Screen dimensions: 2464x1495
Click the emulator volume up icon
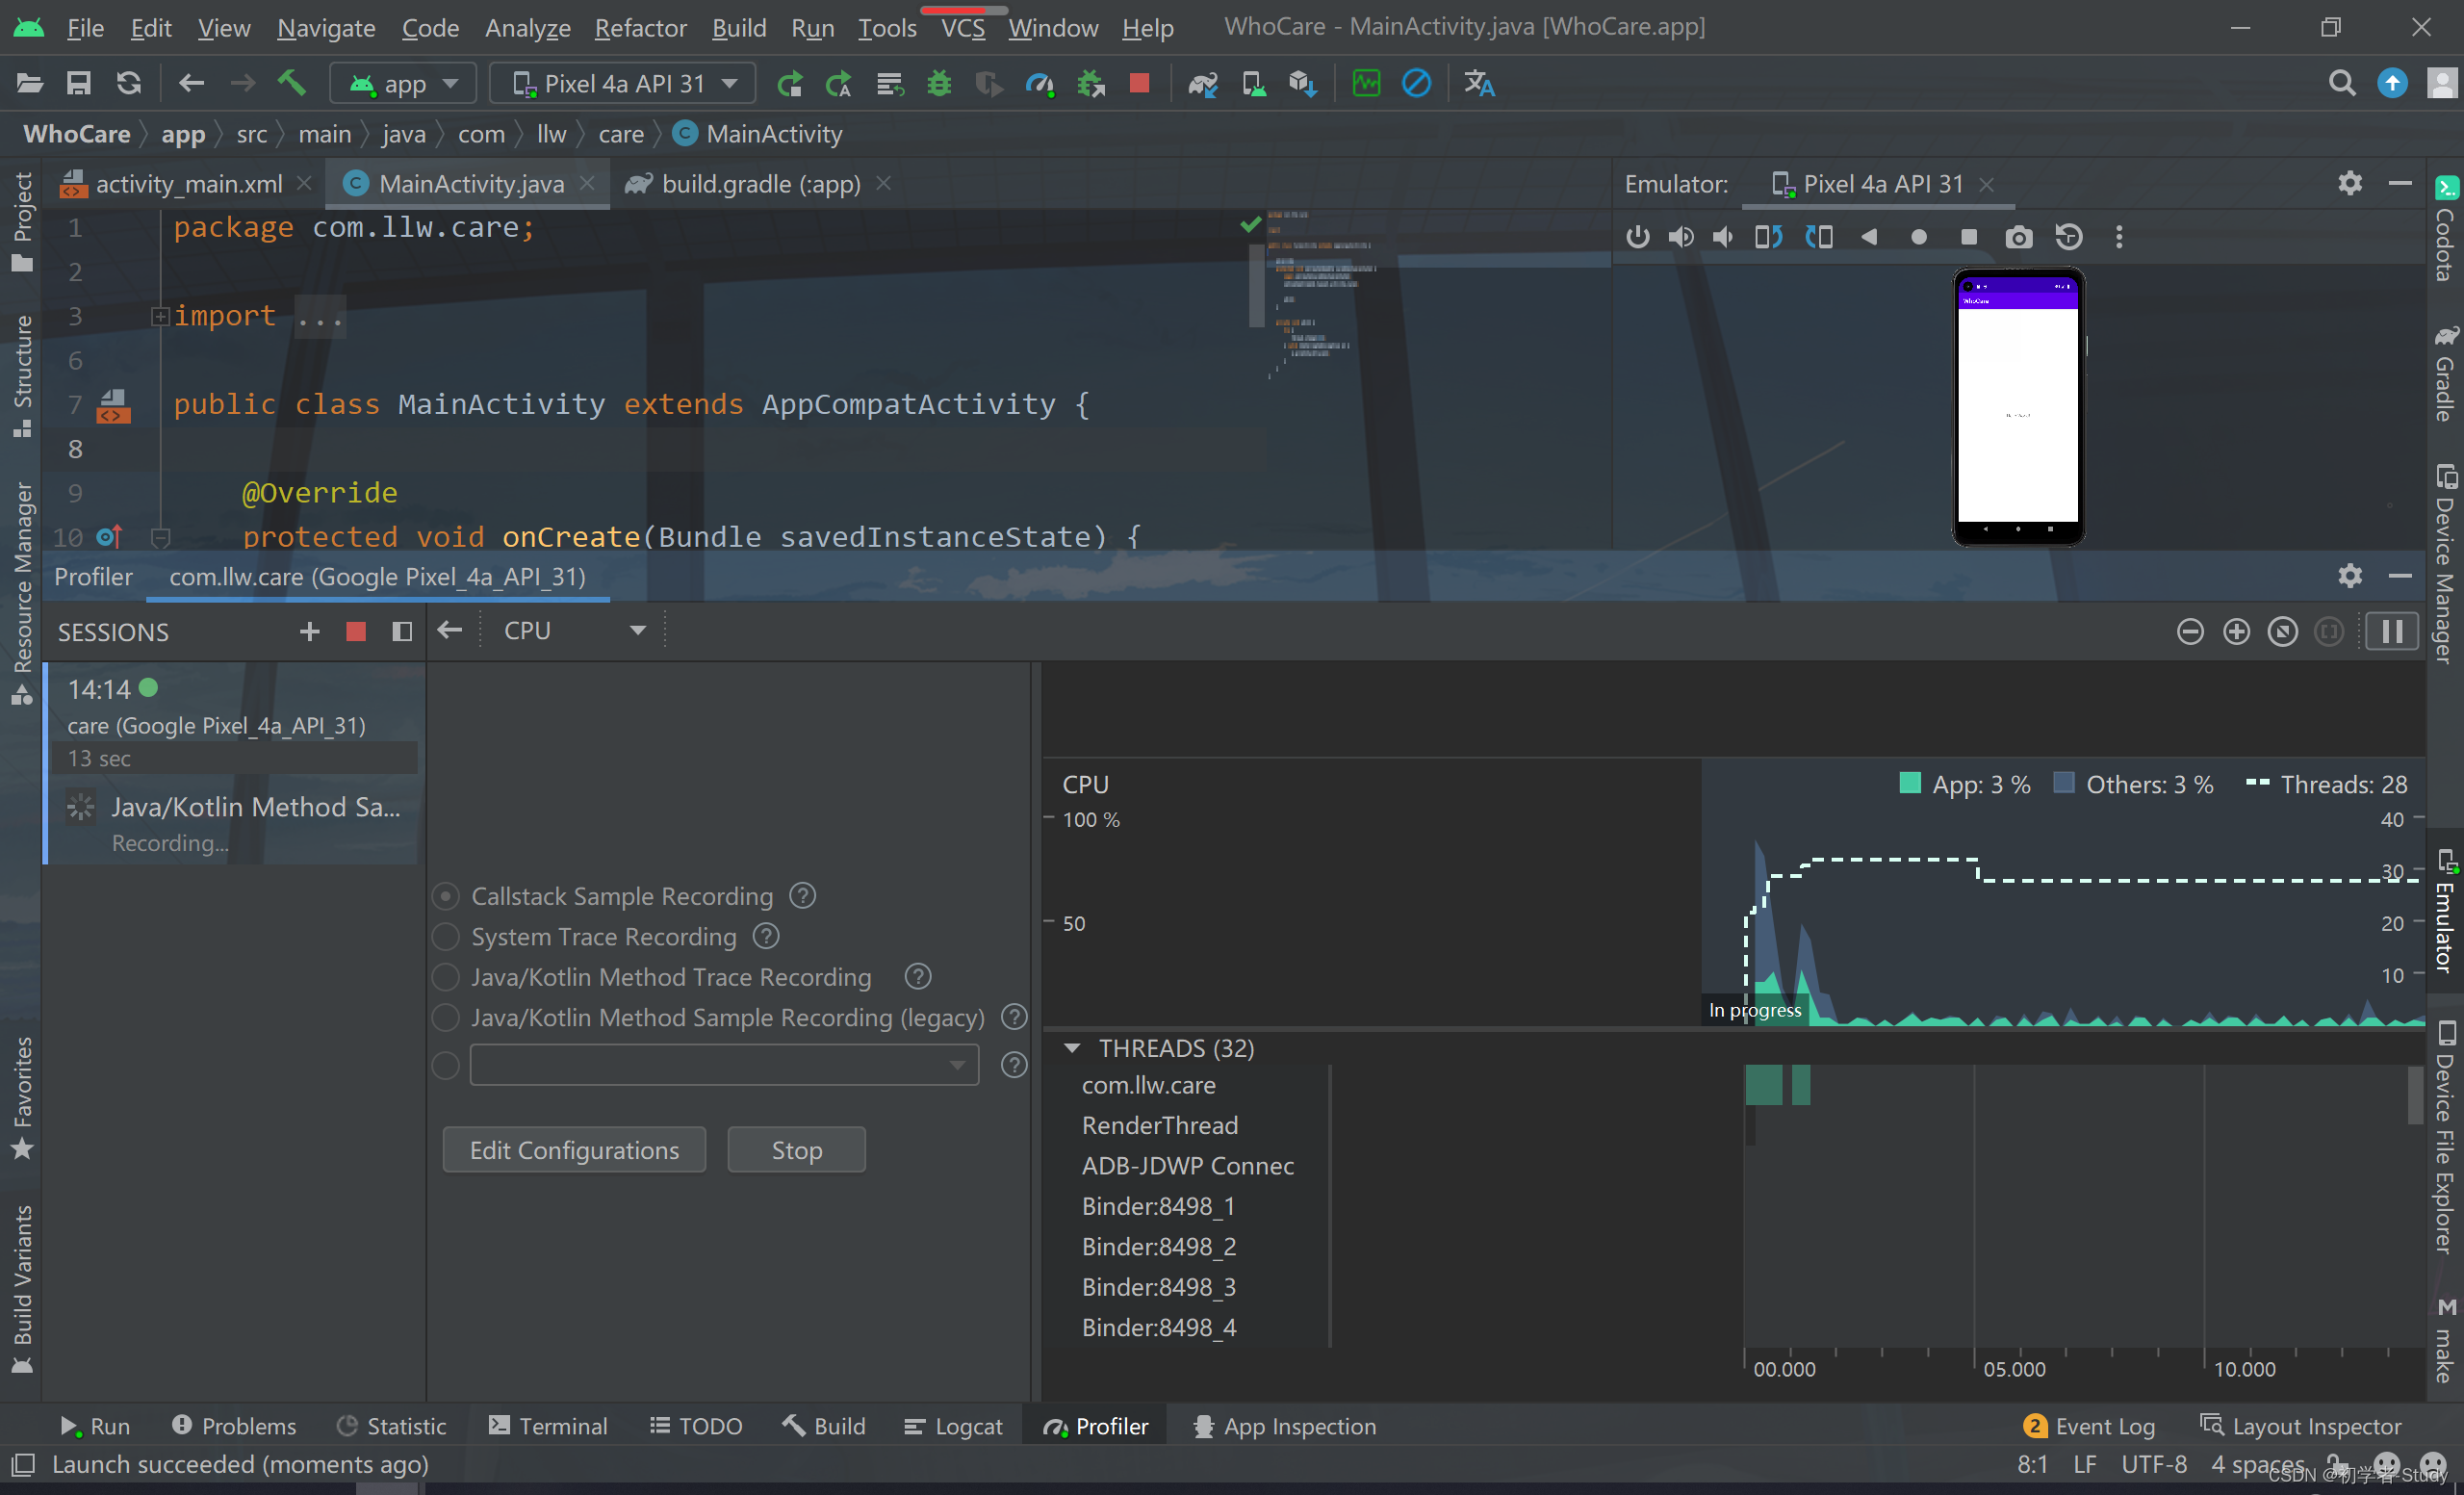click(x=1681, y=237)
